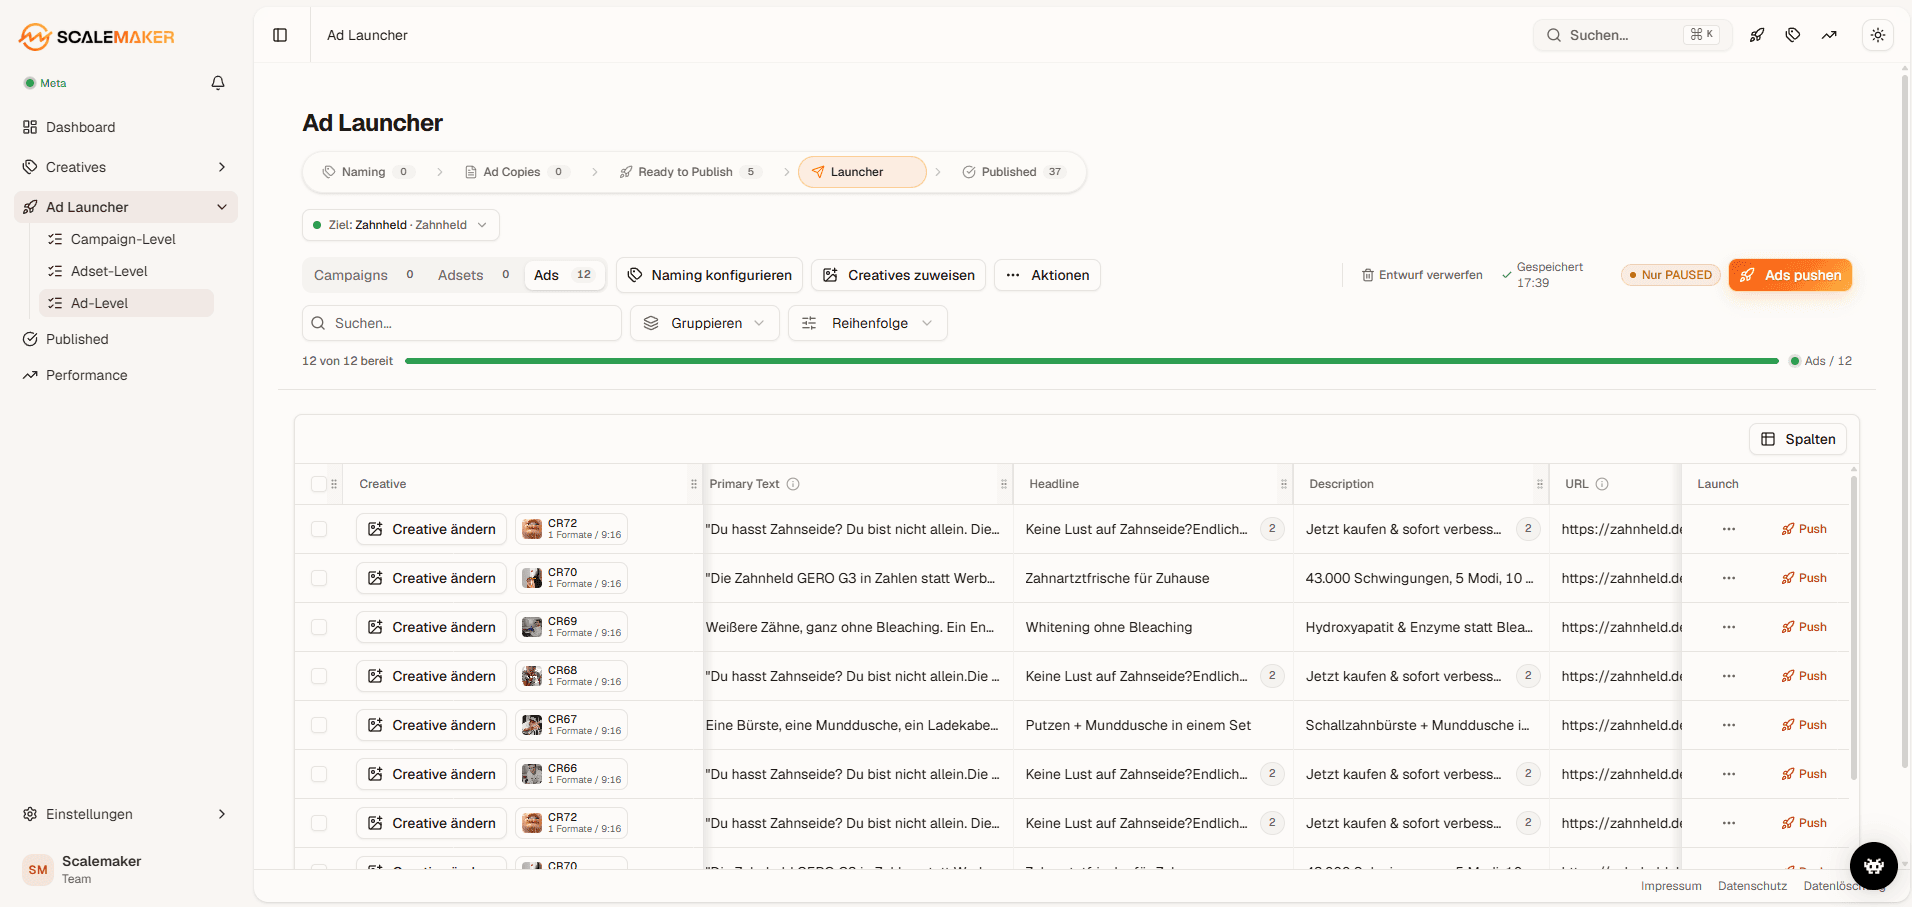Open the more menu for CR68 row
Screen dimensions: 1912x907
1729,676
